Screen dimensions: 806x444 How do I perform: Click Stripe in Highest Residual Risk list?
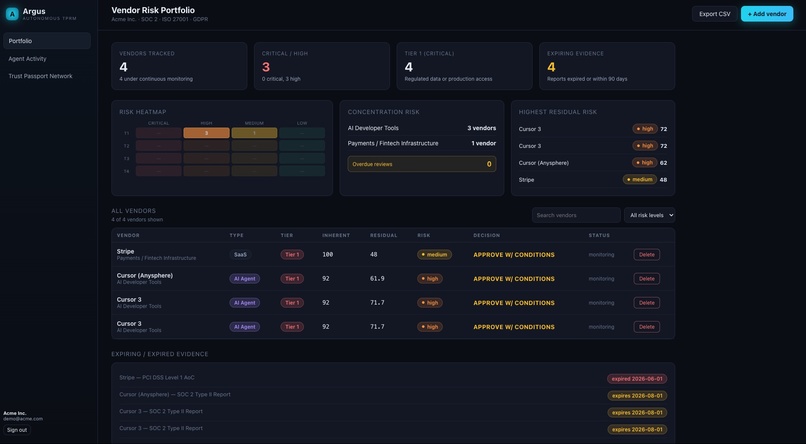(526, 180)
